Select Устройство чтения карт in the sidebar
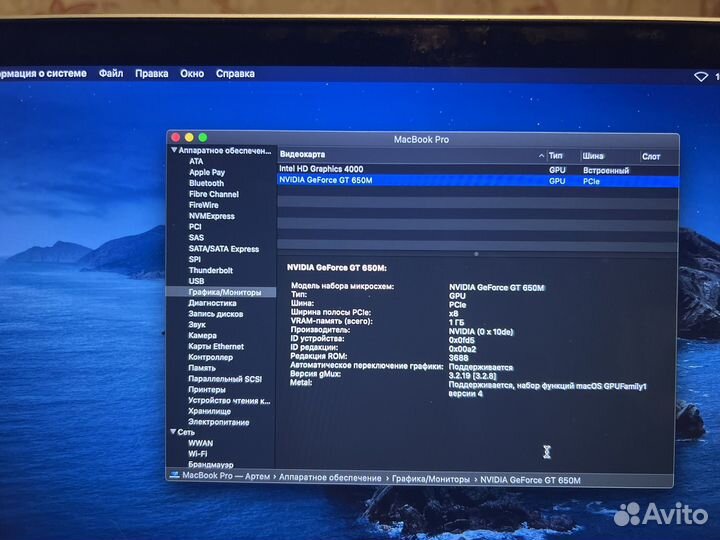The height and width of the screenshot is (540, 720). tap(229, 400)
